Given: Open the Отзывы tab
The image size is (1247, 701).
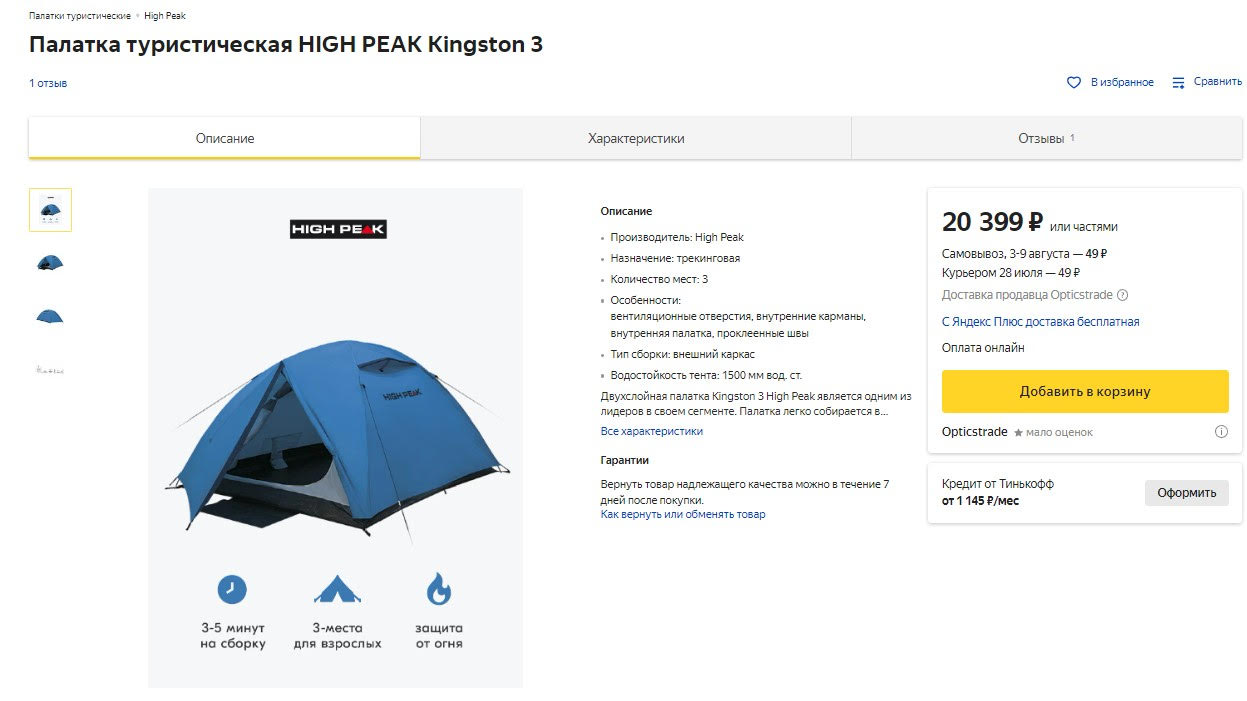Looking at the screenshot, I should coord(1046,138).
